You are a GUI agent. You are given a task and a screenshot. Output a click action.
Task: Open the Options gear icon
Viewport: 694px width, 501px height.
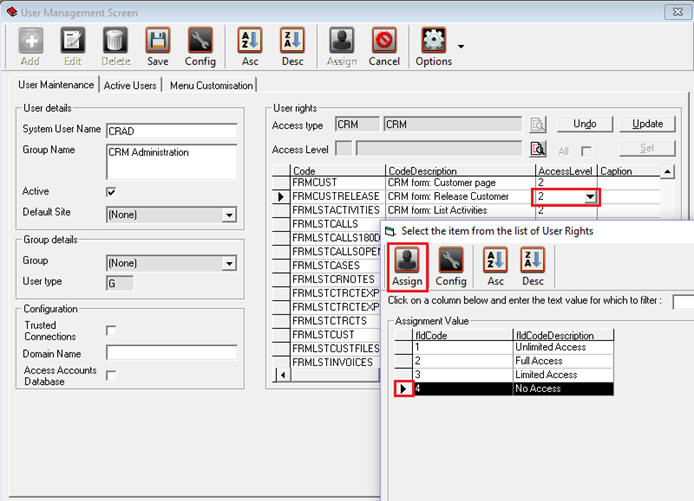coord(434,41)
